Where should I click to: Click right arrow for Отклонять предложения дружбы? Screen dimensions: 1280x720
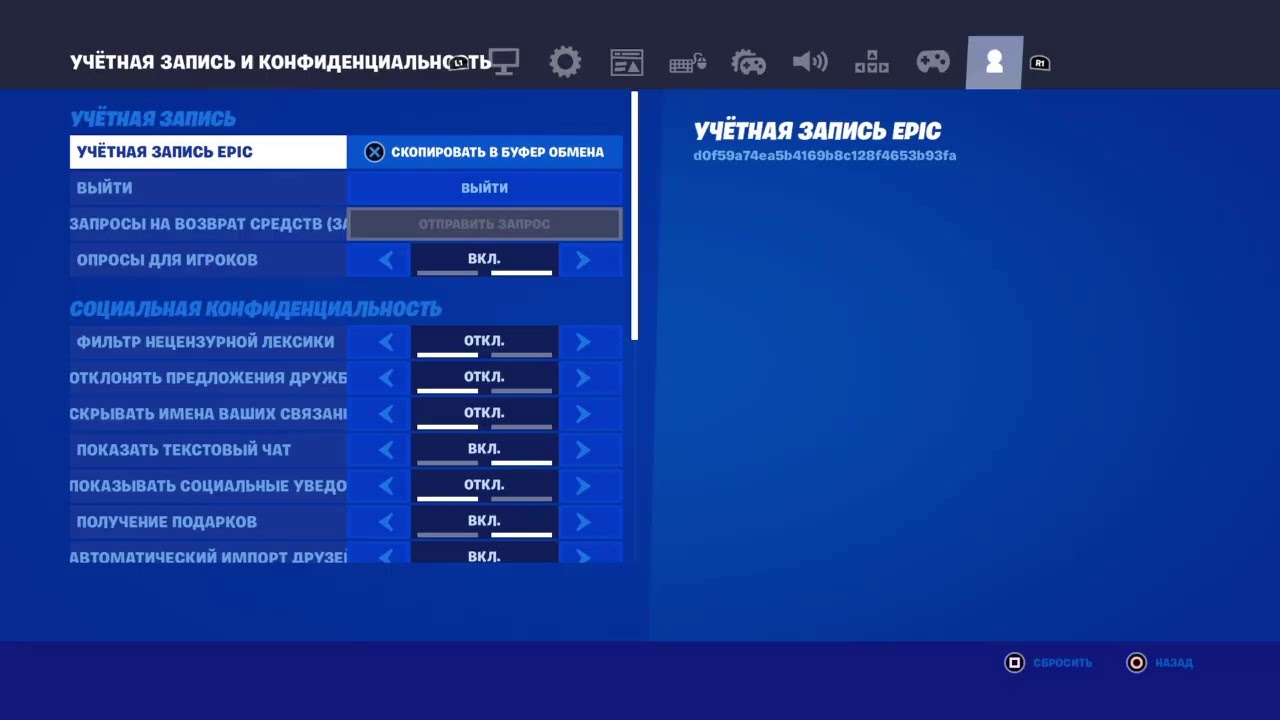583,378
